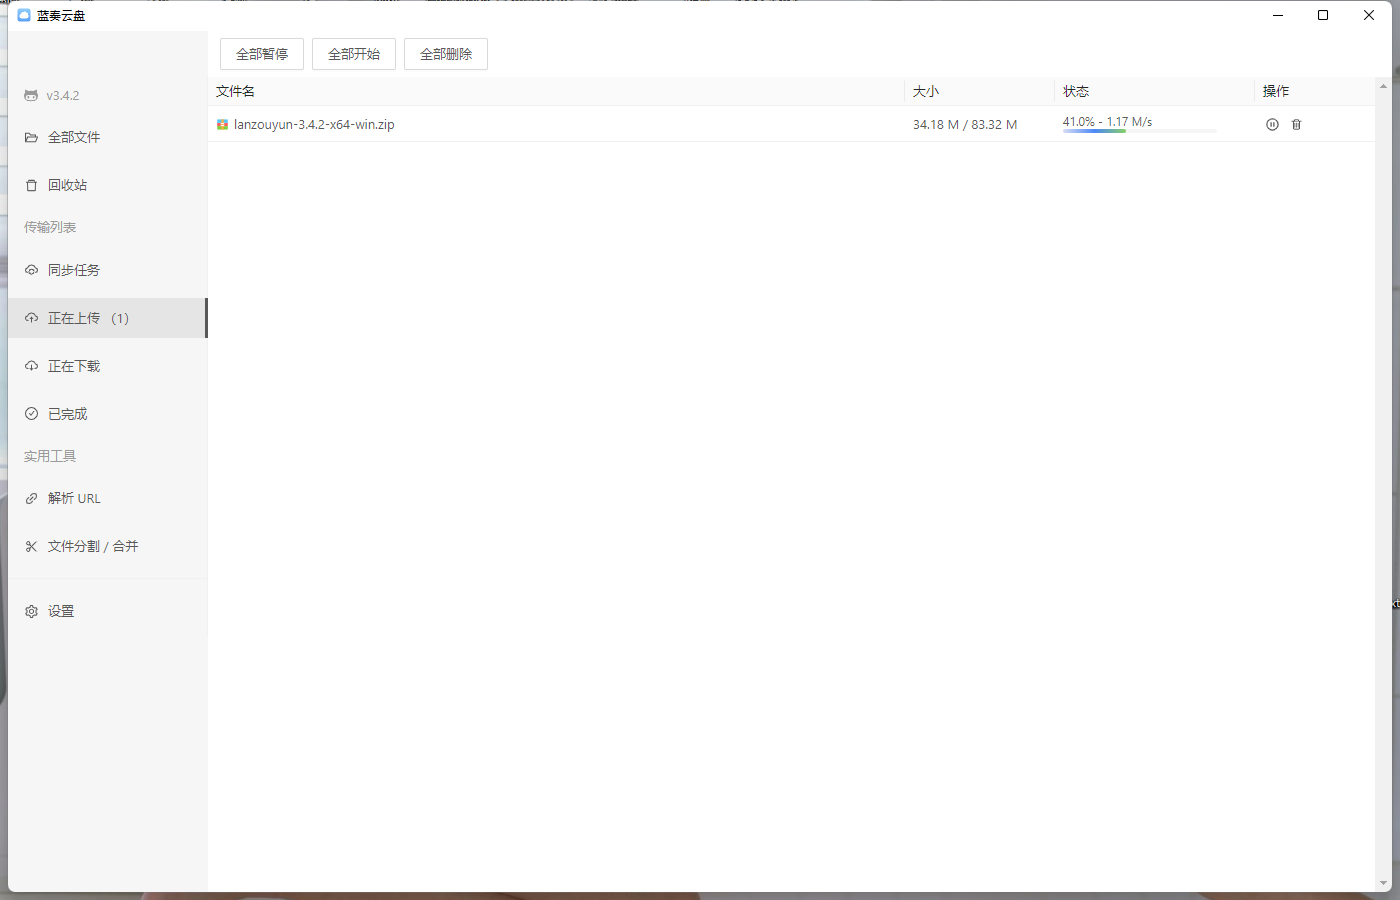Viewport: 1400px width, 900px height.
Task: Click the 设置 gear icon
Action: click(x=31, y=611)
